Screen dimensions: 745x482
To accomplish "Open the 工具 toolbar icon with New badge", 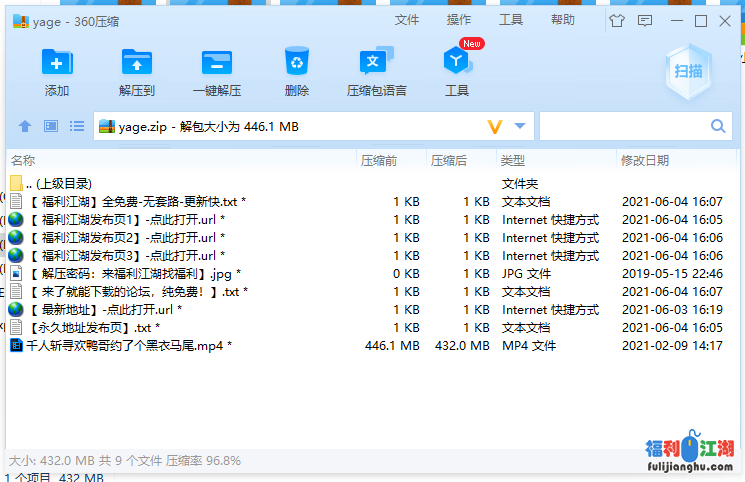I will click(x=457, y=63).
